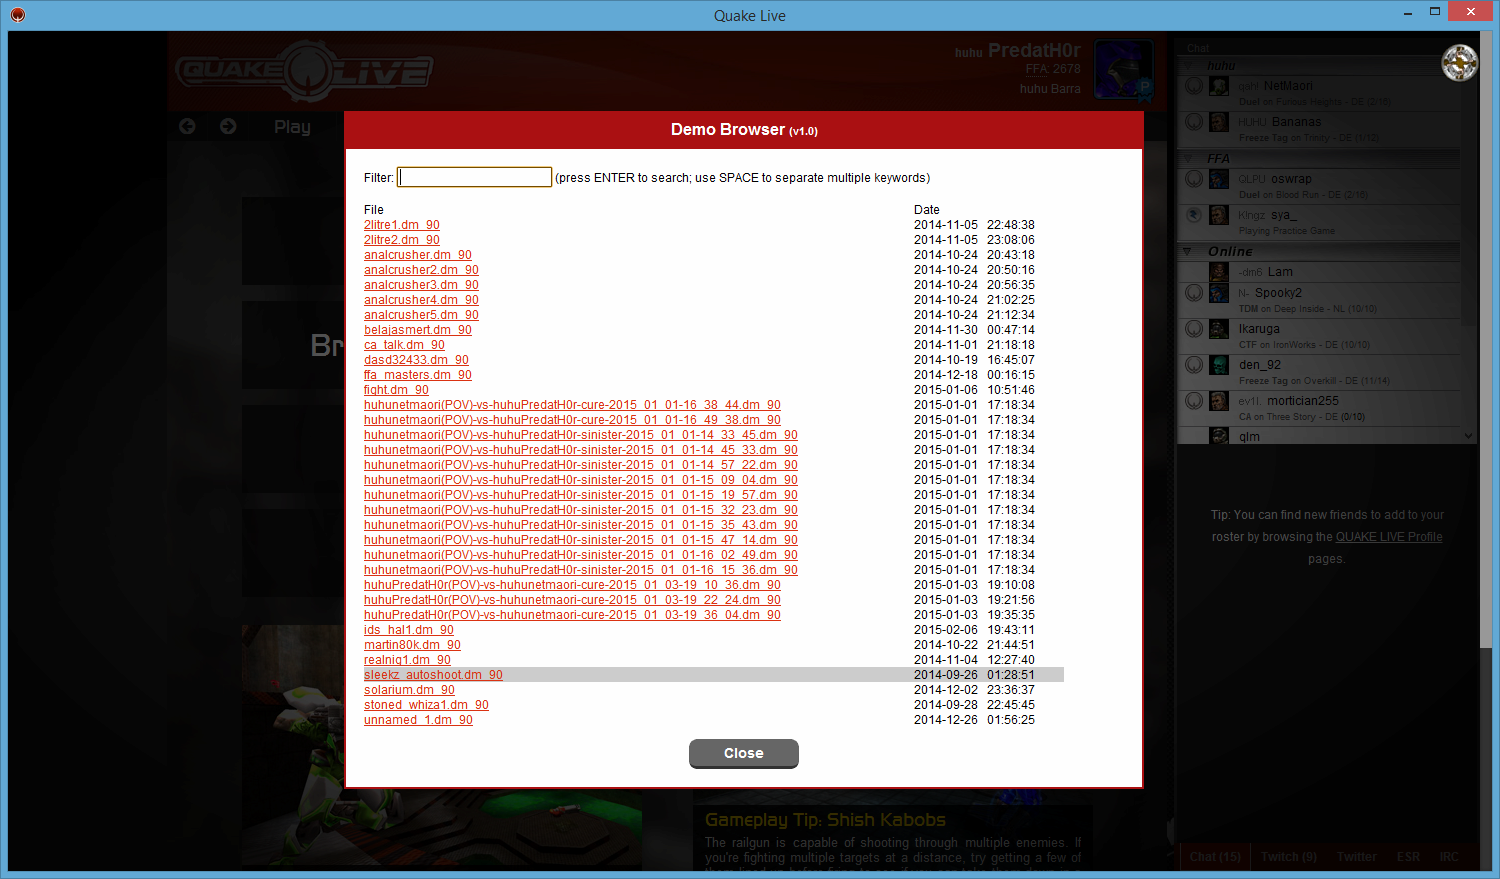Click the Filter text input field
Screen dimensions: 1500x879
(474, 177)
